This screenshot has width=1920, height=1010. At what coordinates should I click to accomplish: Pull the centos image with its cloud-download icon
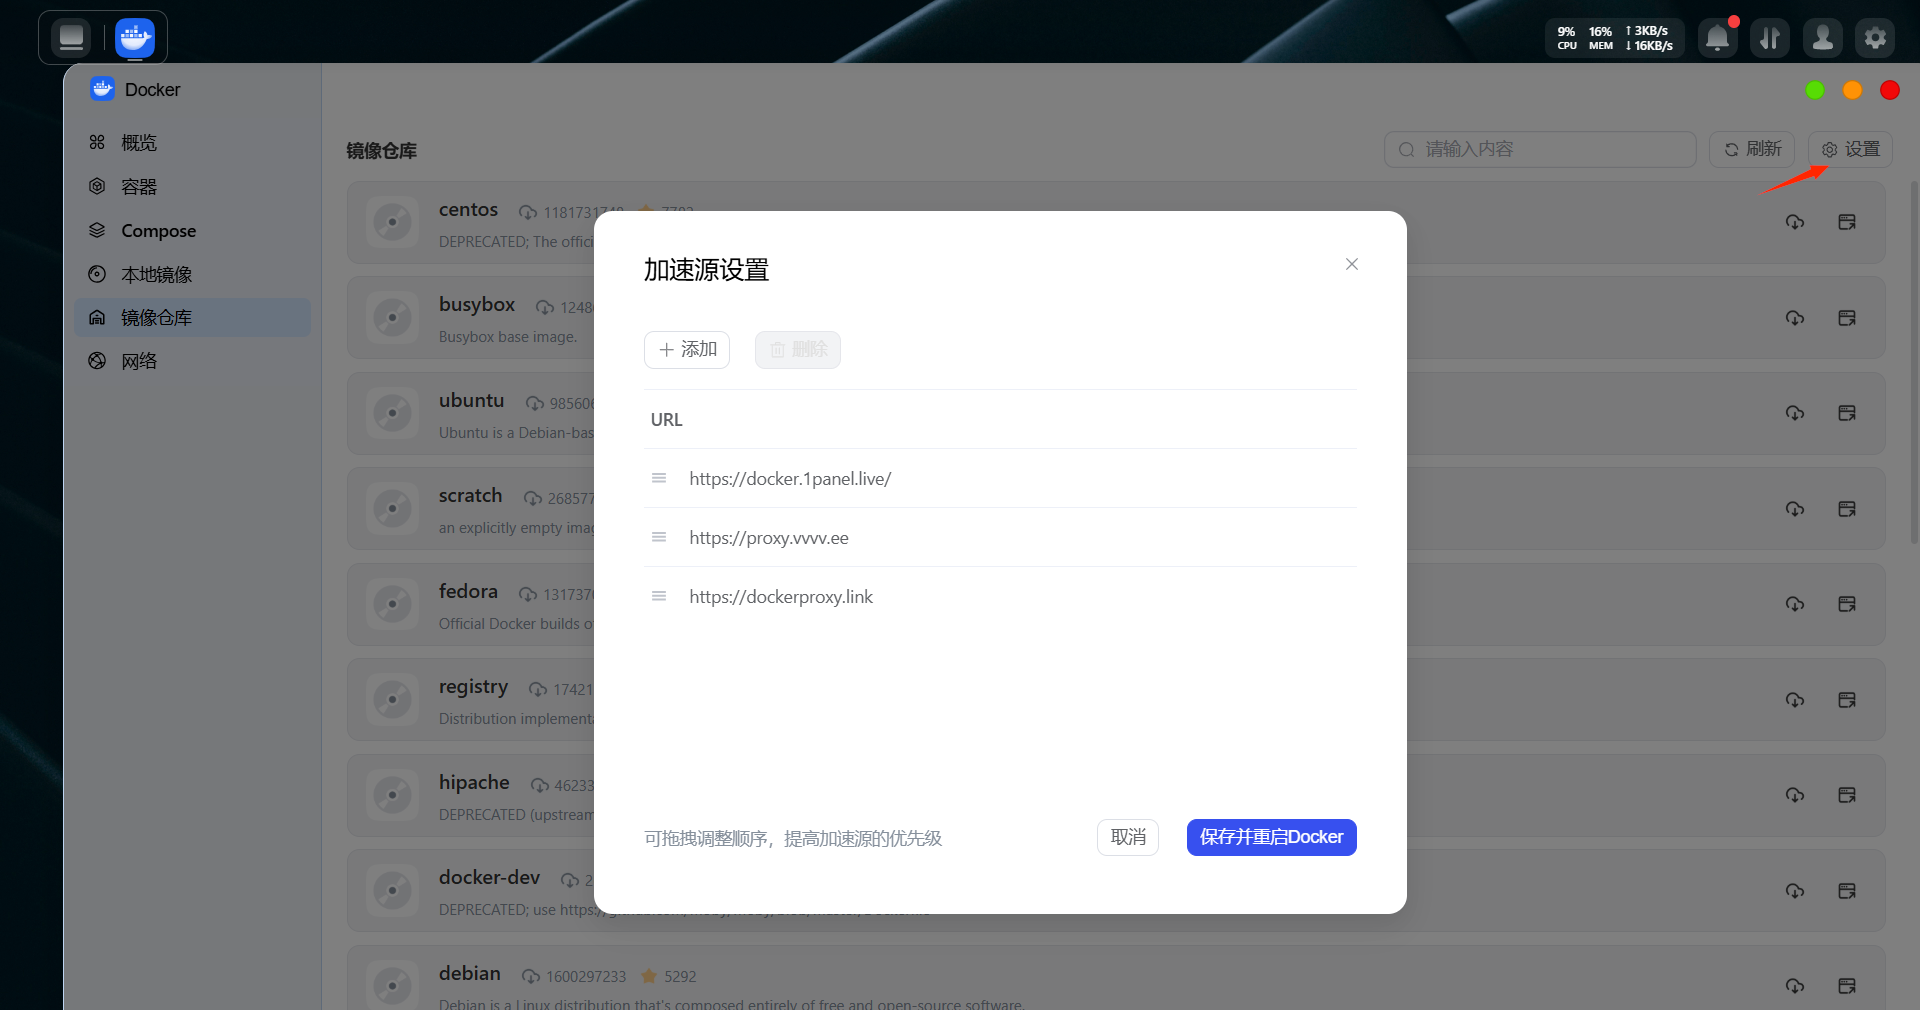[1795, 222]
